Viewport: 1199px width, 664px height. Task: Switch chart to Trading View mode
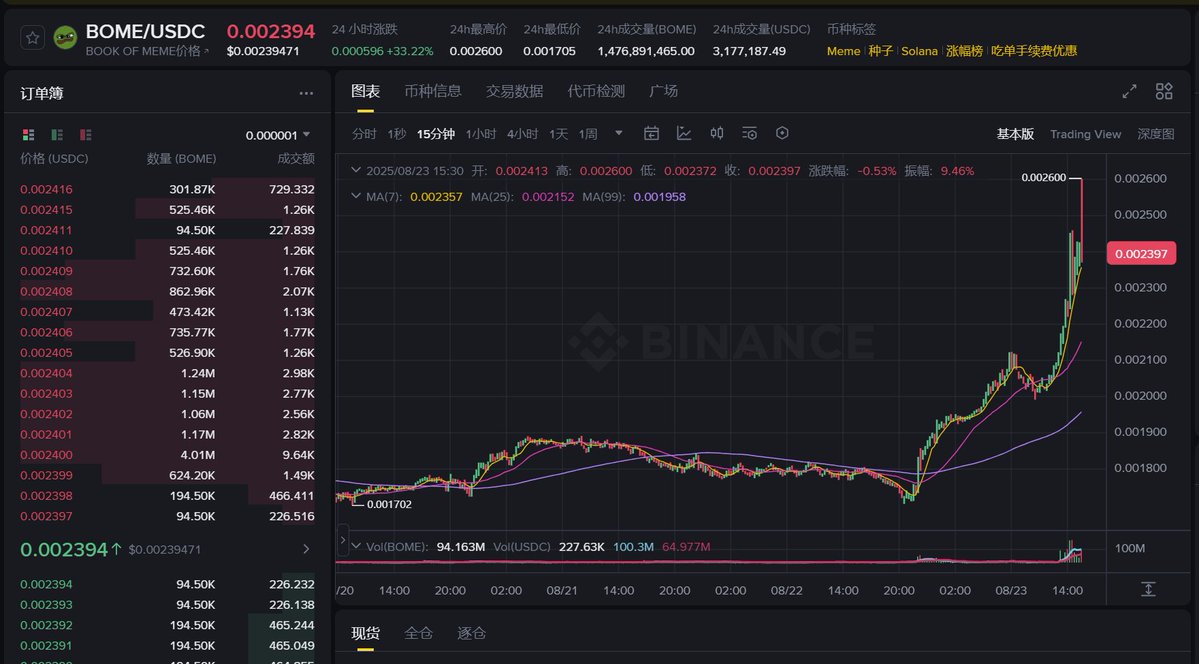click(1085, 134)
